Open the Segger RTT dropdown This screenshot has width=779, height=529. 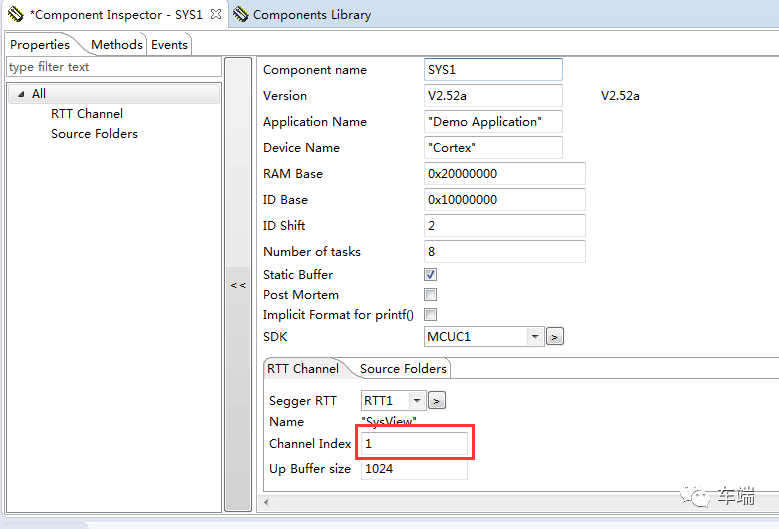click(x=417, y=401)
